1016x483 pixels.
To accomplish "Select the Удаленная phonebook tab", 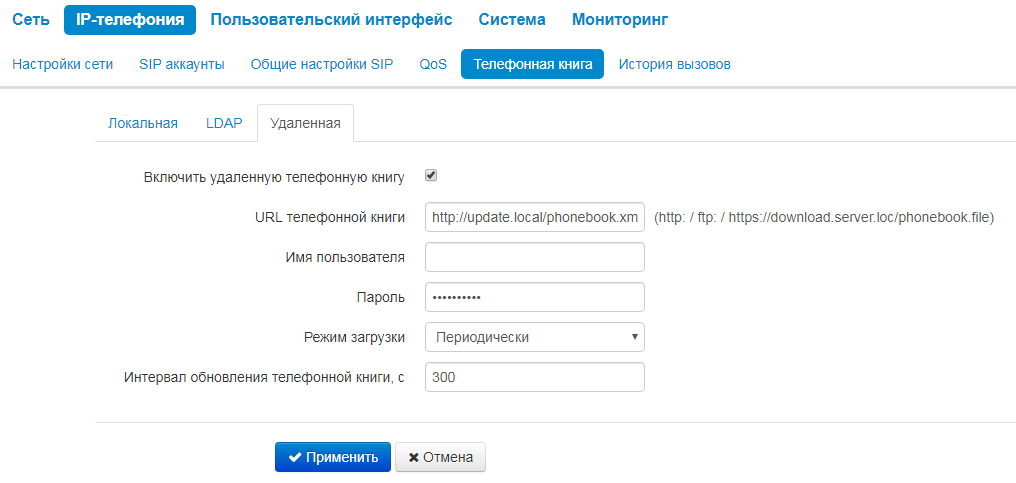I will pos(305,123).
